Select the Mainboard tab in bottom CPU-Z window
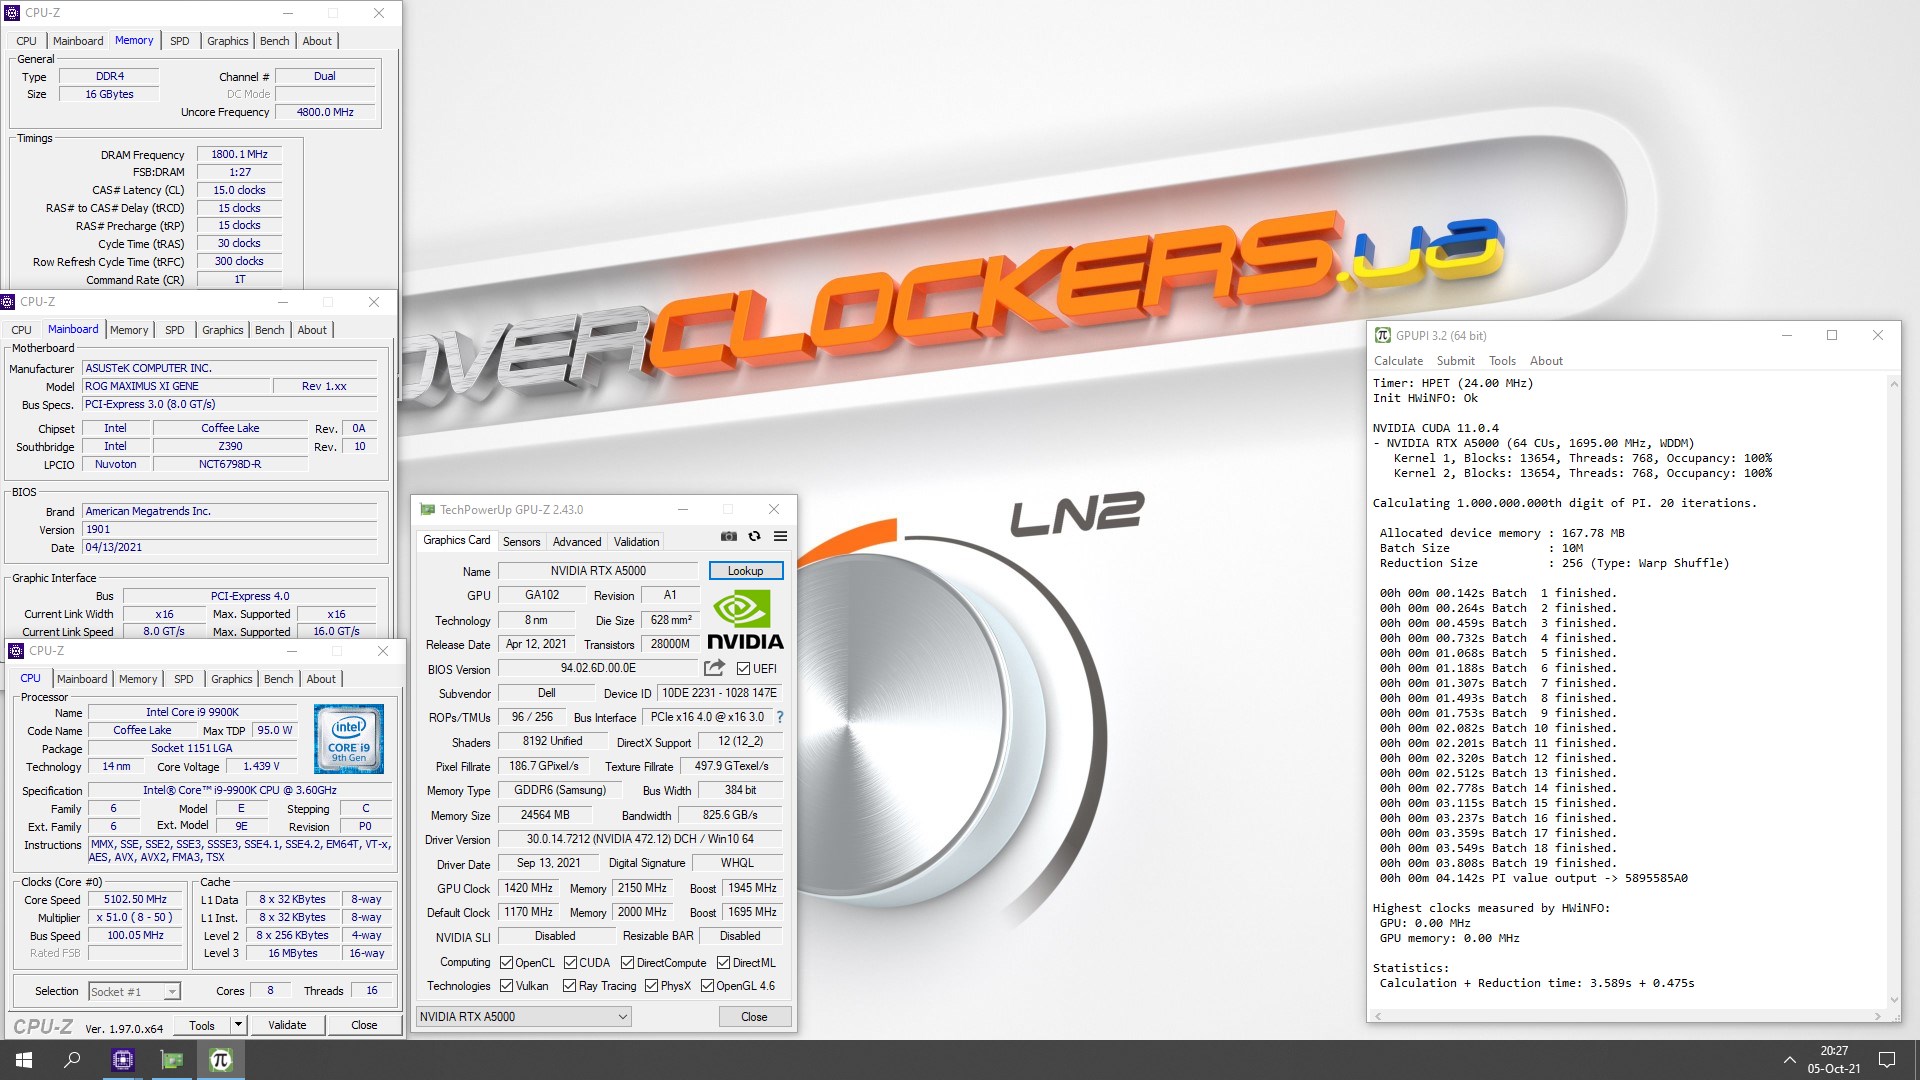The image size is (1920, 1080). click(82, 679)
